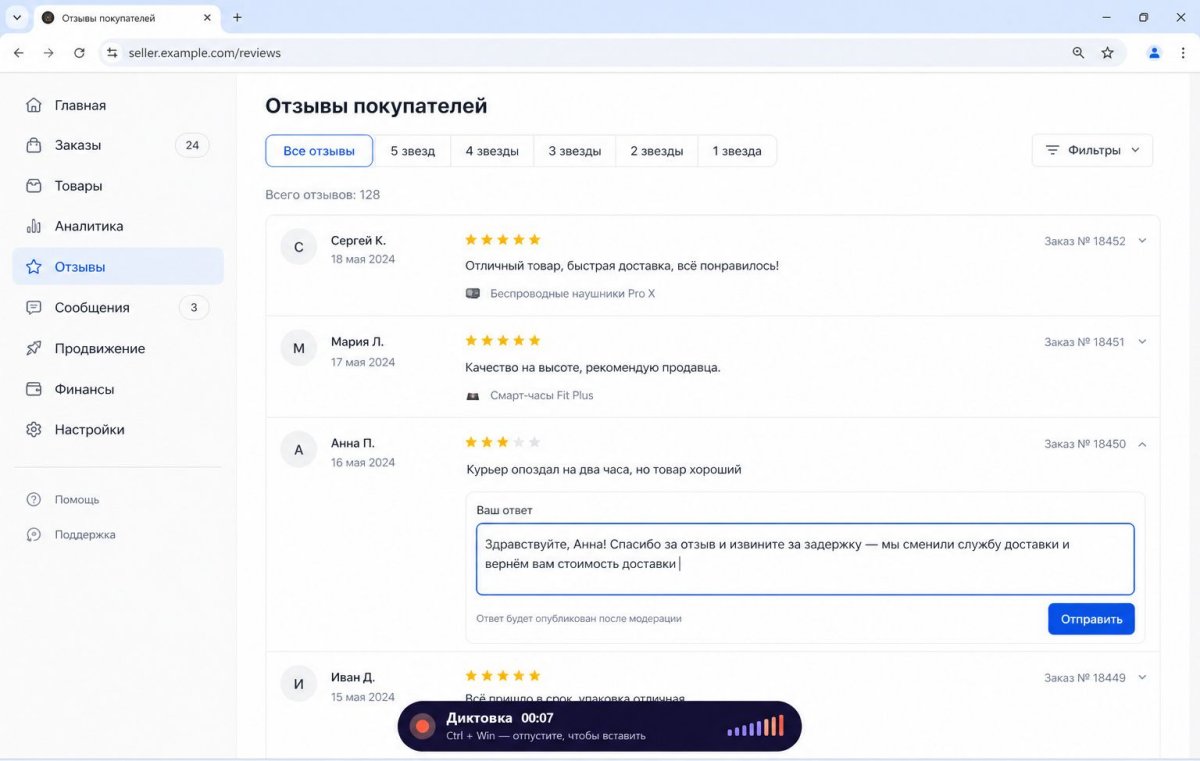Click the Отправить button
The height and width of the screenshot is (761, 1200).
pyautogui.click(x=1091, y=619)
